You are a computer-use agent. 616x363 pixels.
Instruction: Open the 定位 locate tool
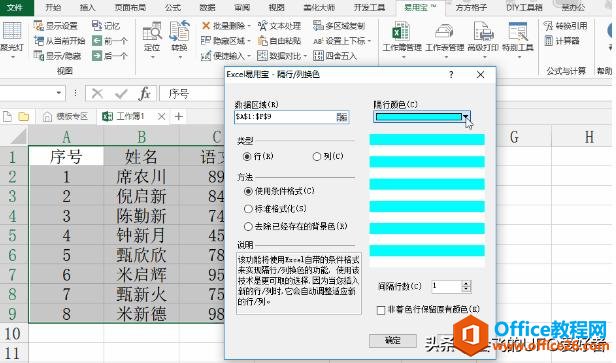coord(152,39)
